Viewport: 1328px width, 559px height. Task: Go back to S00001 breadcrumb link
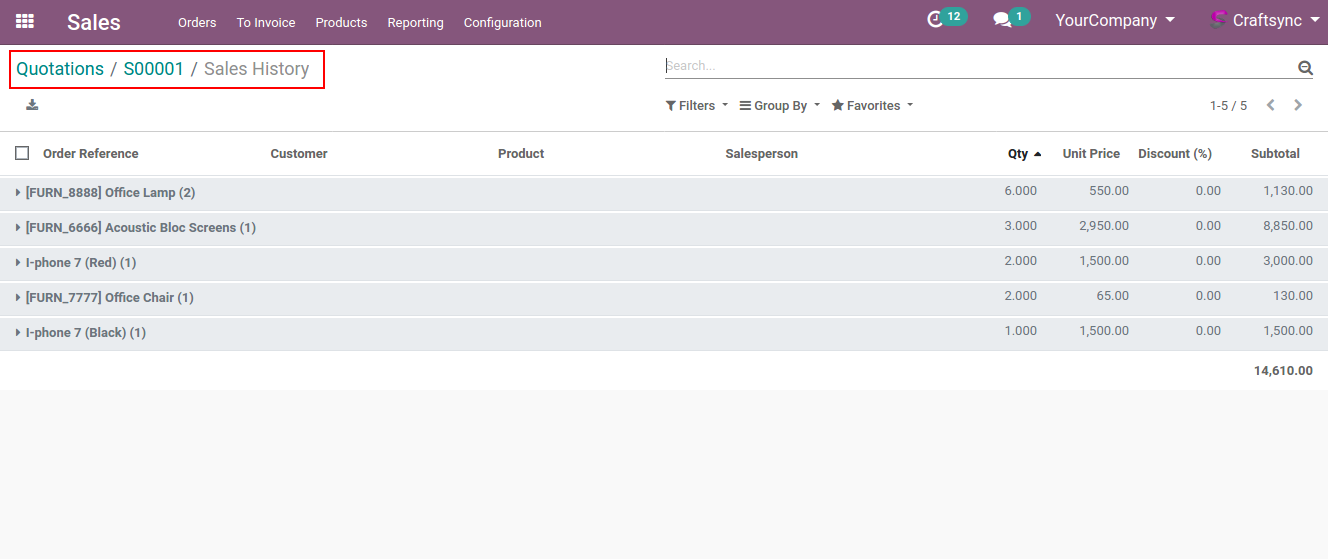(x=154, y=69)
